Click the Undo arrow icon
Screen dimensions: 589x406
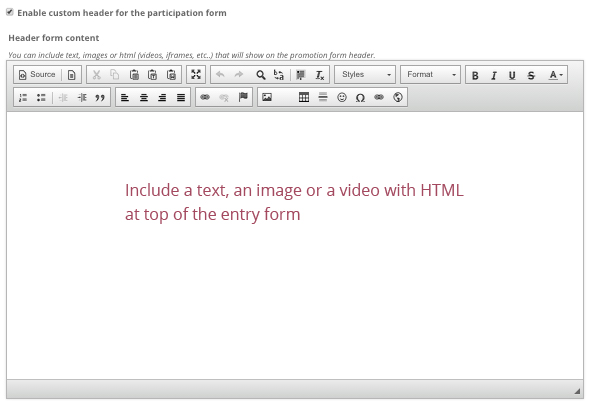point(220,75)
